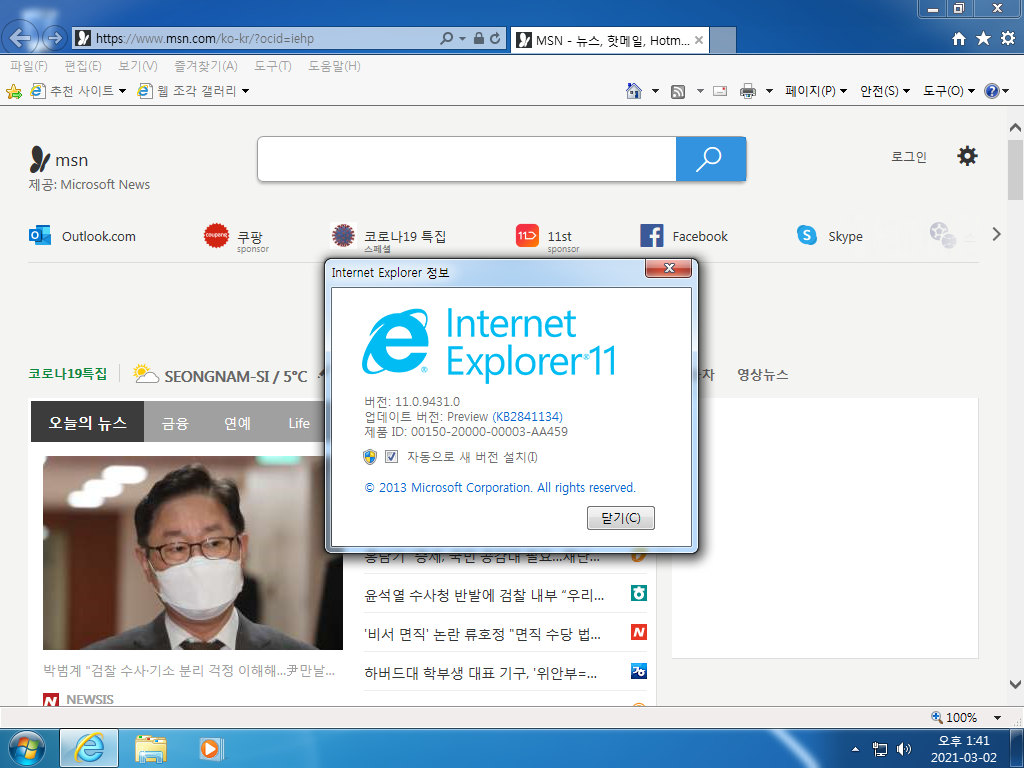Expand the 웹 조각 갤러리 dropdown arrow
Screen dimensions: 1024x768
[x=246, y=91]
